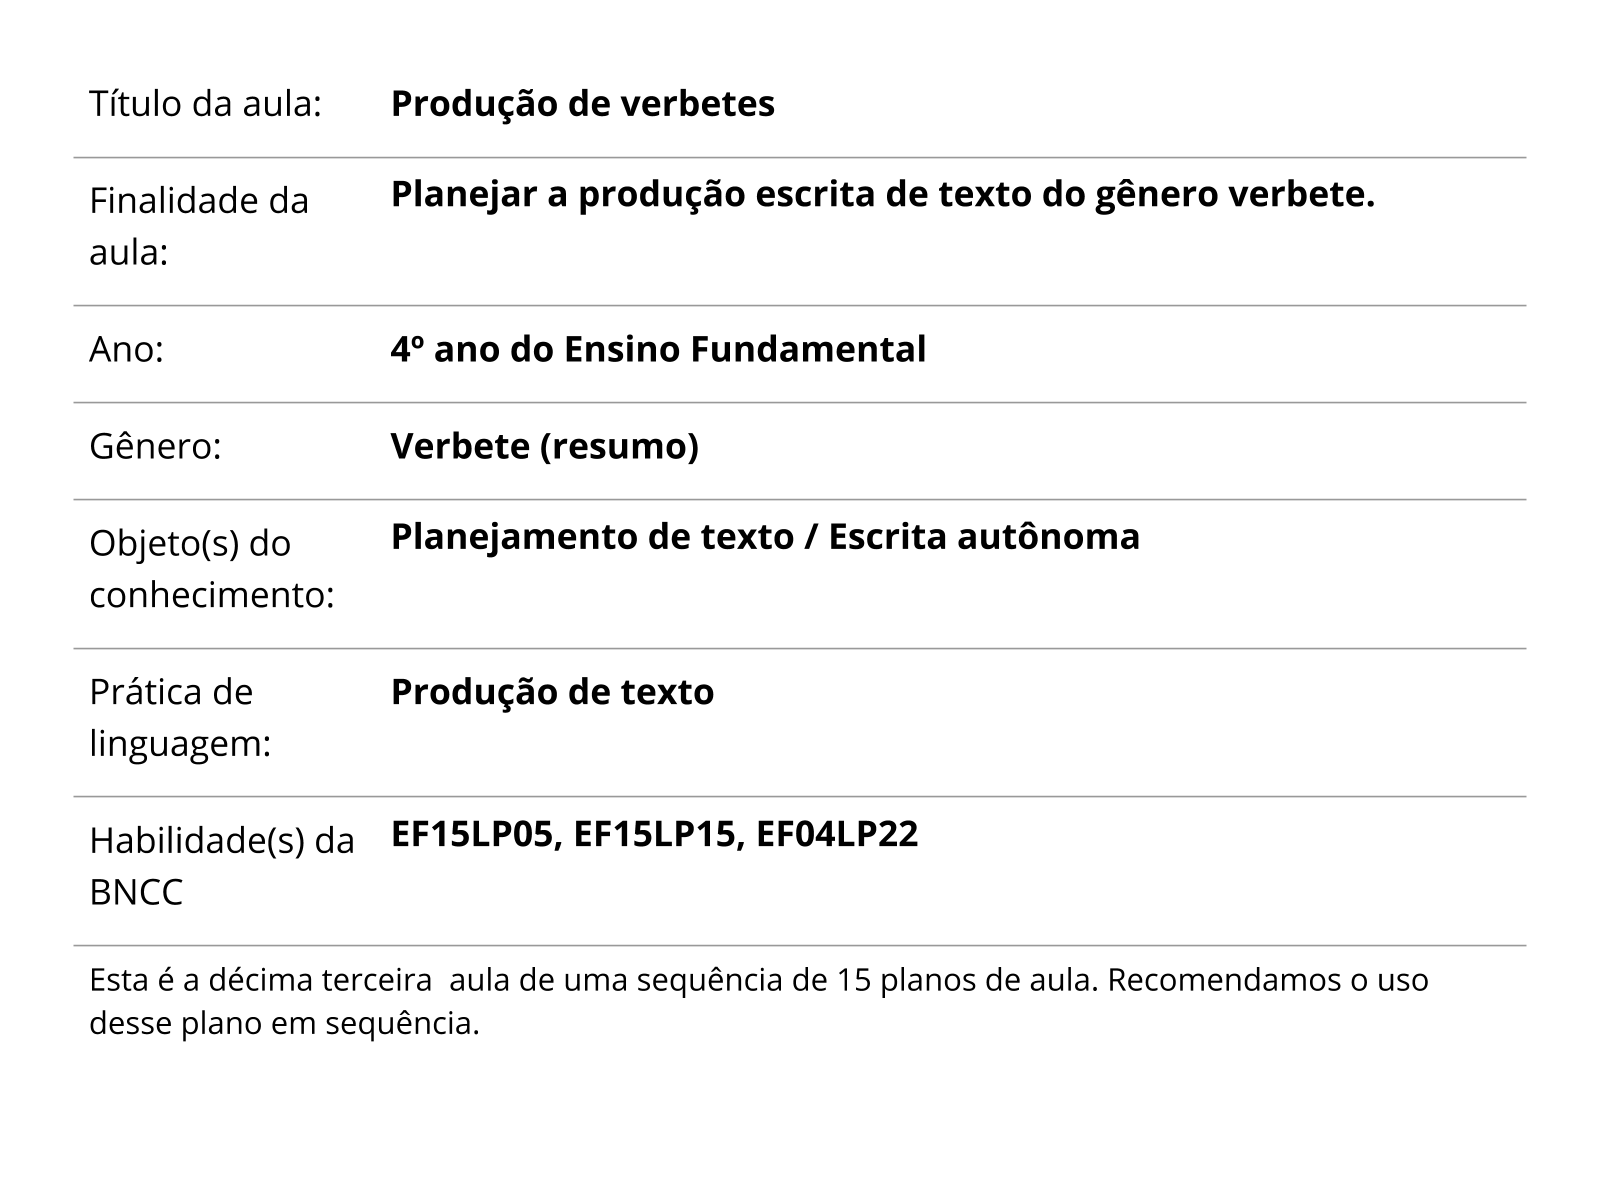The height and width of the screenshot is (1200, 1600).
Task: Select "4º ano do Ensino Fundamental" text
Action: (x=658, y=350)
